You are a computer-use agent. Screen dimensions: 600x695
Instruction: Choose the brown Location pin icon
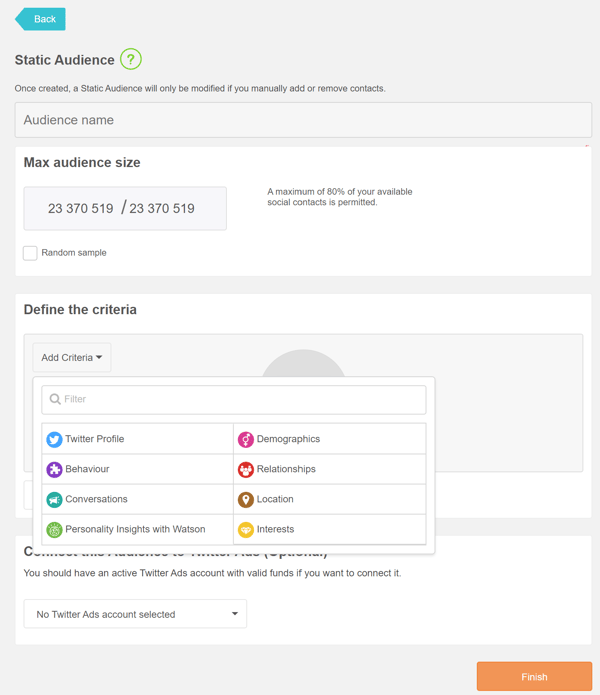click(245, 500)
